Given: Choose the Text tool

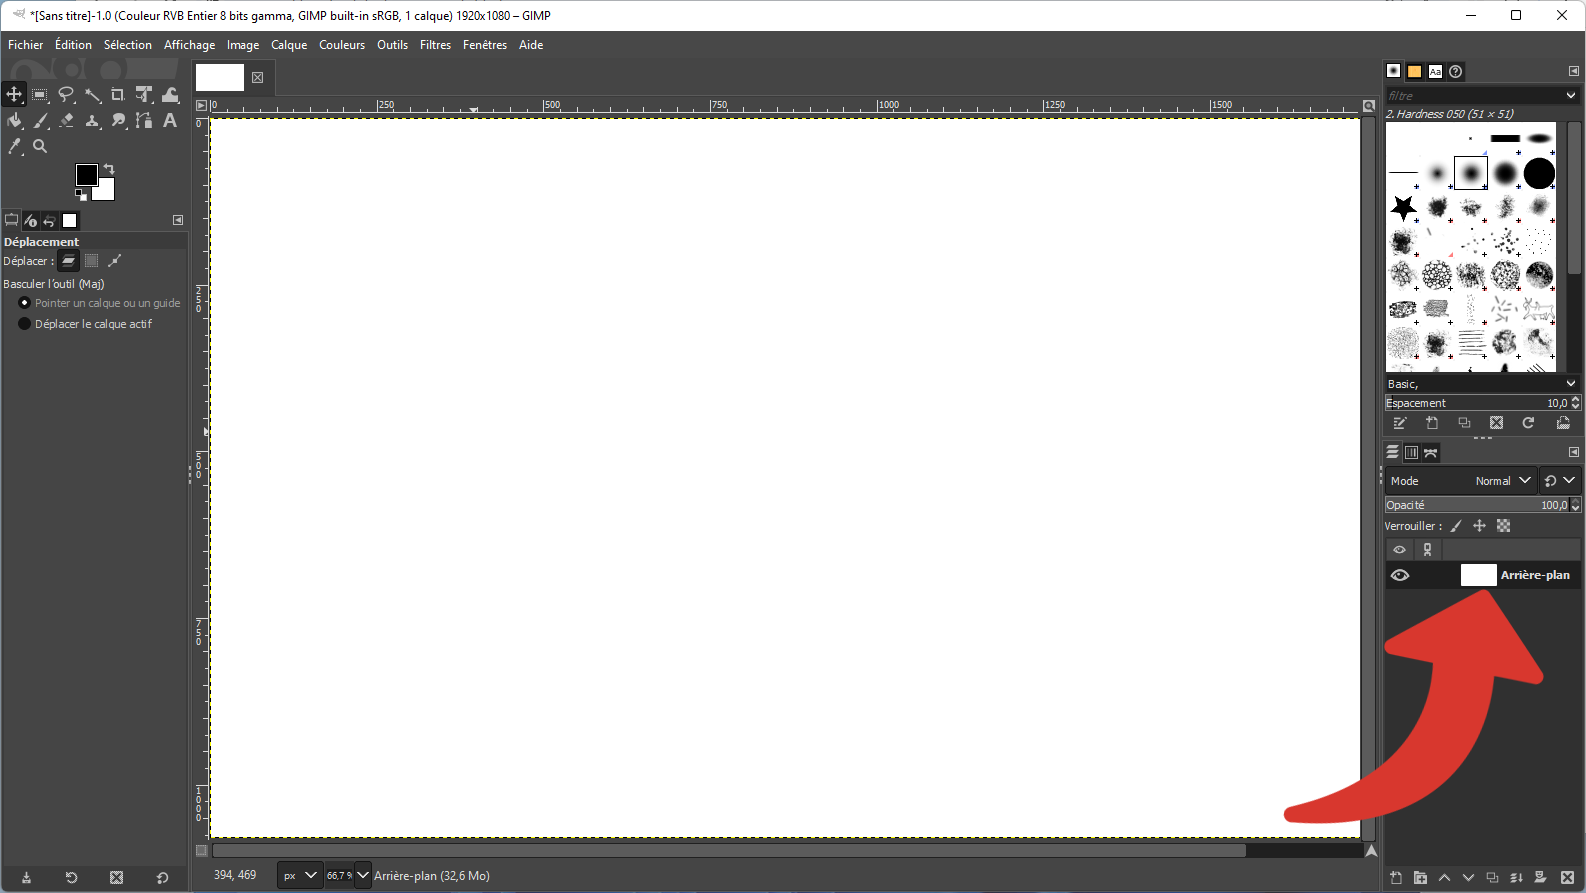Looking at the screenshot, I should (170, 121).
